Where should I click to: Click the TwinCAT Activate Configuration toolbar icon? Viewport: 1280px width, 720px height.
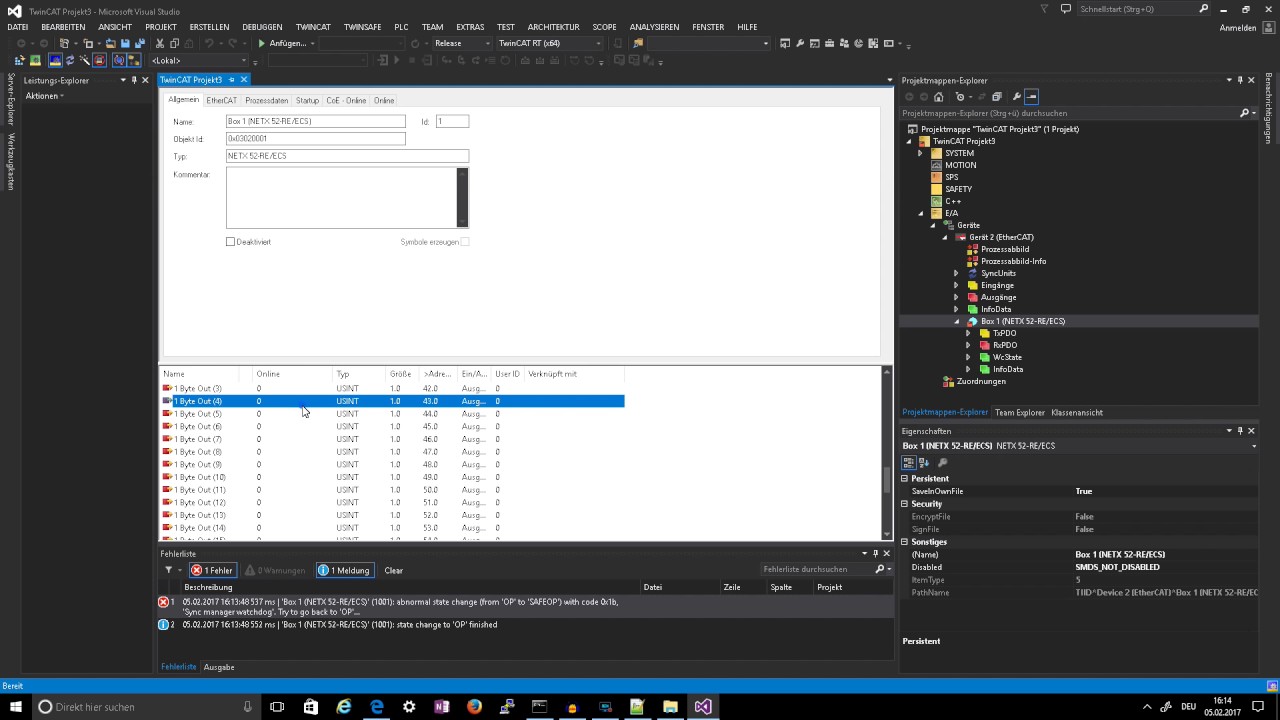tap(19, 60)
